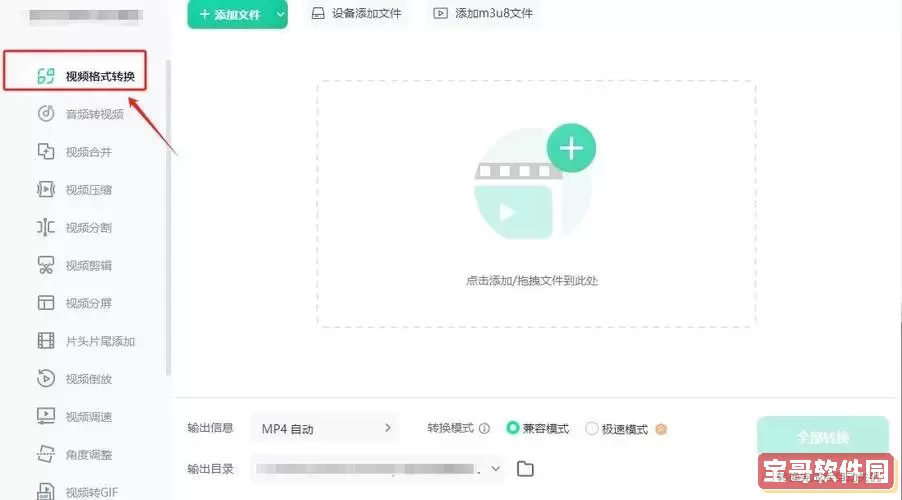Expand the 添加文件 dropdown arrow
The width and height of the screenshot is (902, 500).
(x=280, y=14)
